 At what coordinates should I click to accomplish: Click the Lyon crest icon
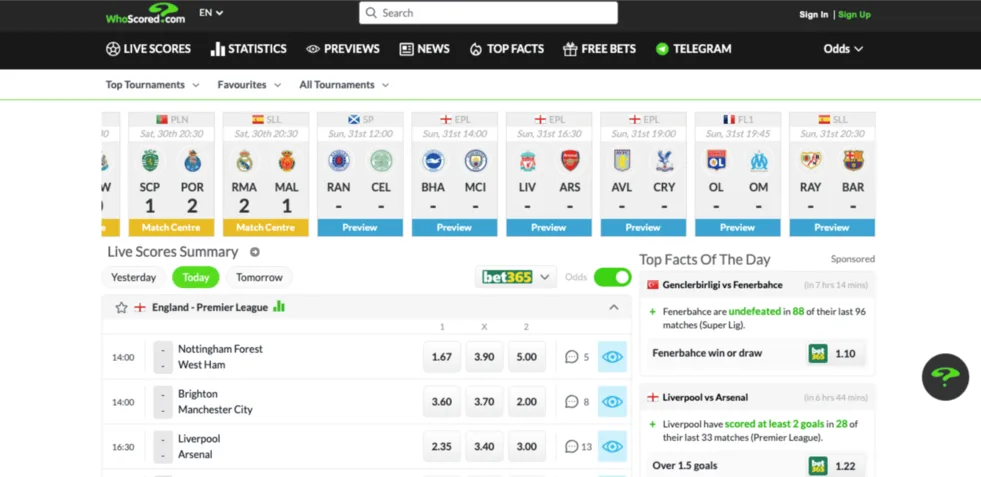point(716,161)
